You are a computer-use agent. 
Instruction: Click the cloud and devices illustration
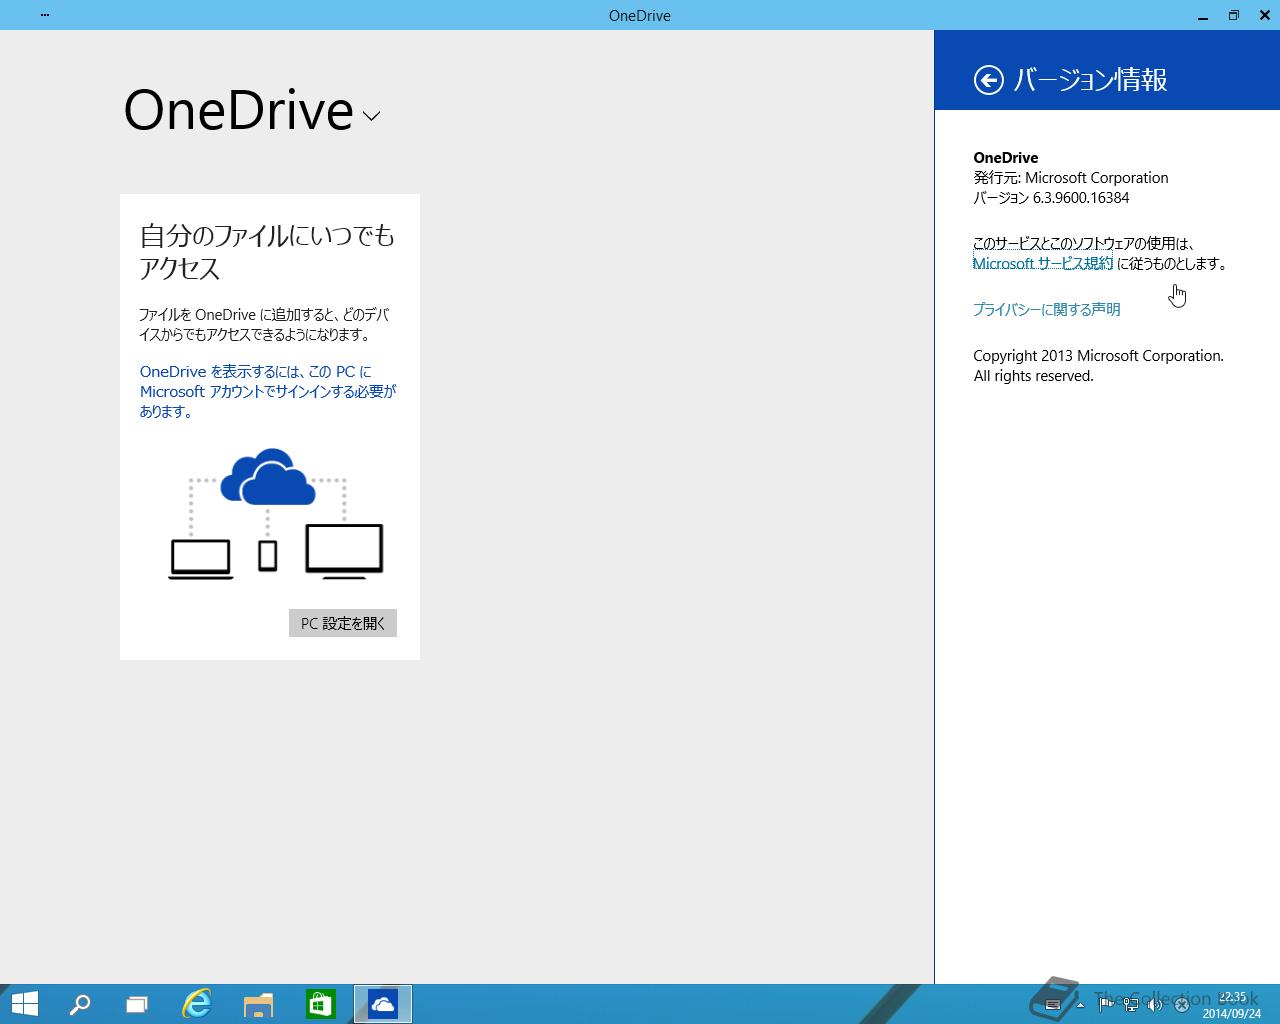[276, 514]
